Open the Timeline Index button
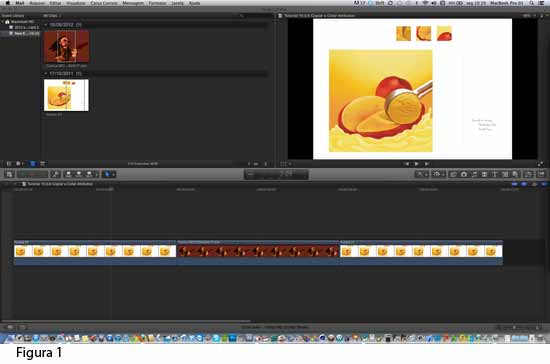The image size is (550, 364). [10, 327]
